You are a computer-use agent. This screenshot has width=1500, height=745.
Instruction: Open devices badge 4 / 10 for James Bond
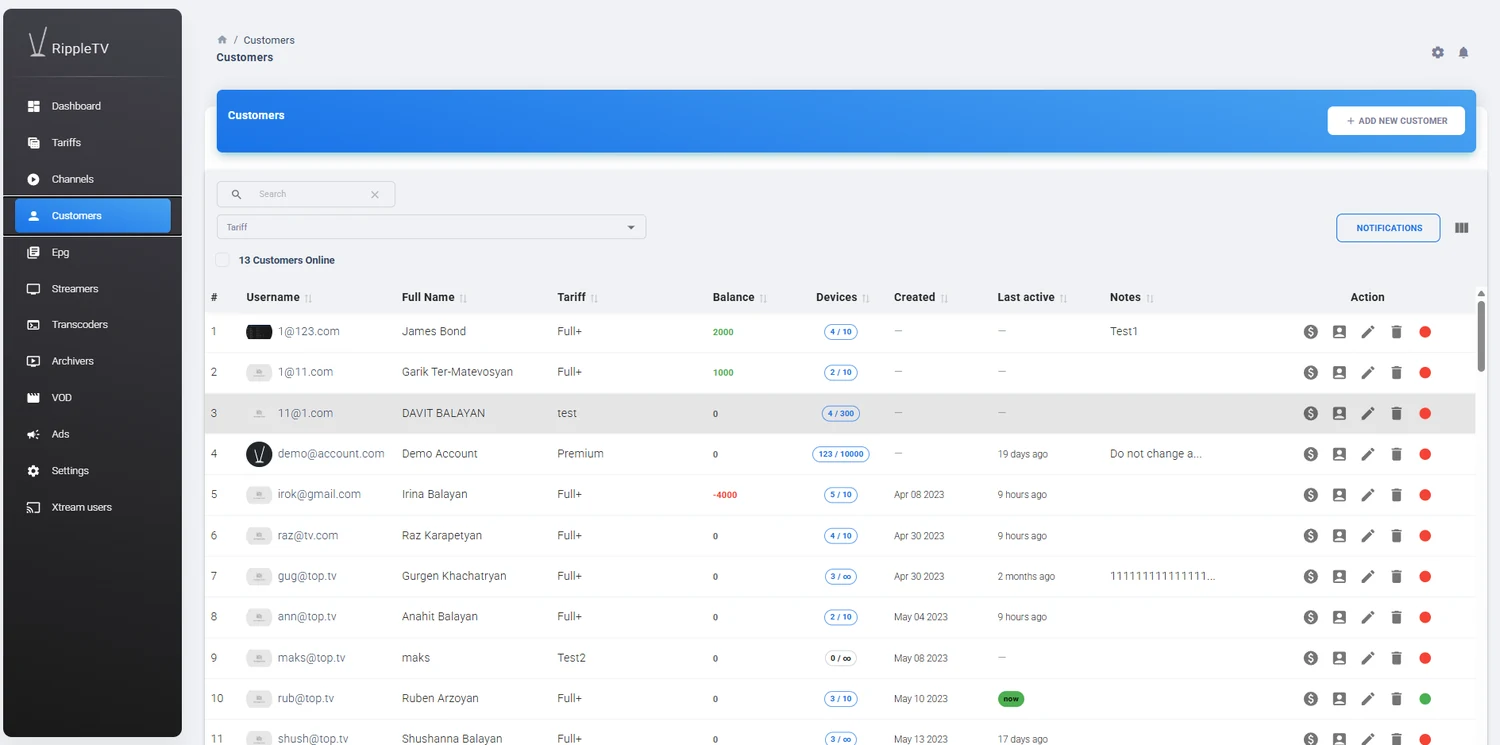click(841, 332)
